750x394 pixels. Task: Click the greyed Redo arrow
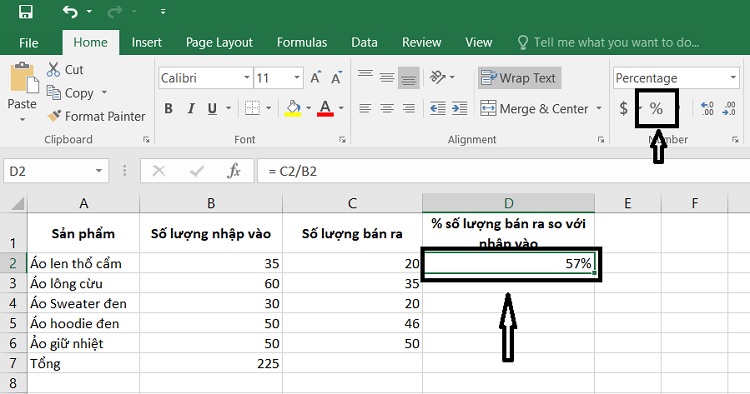tap(114, 11)
